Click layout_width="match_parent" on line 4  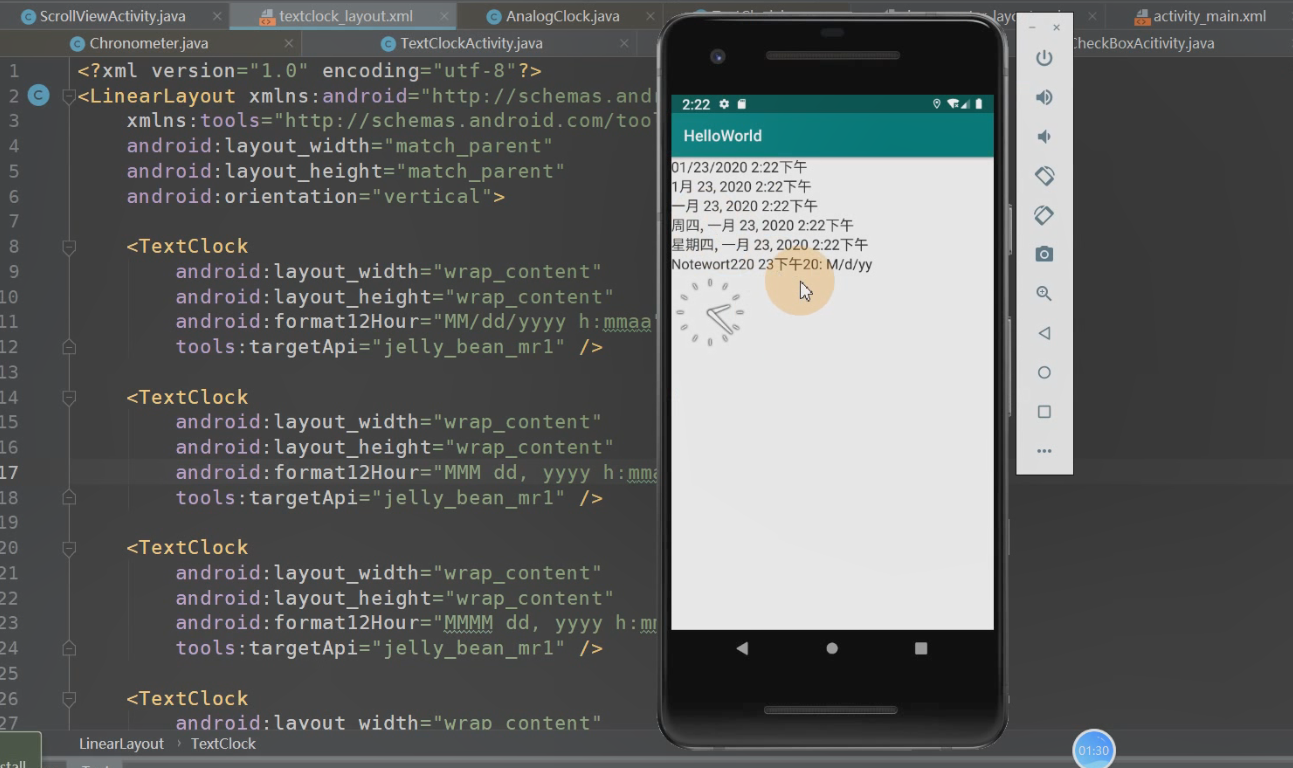click(x=340, y=146)
